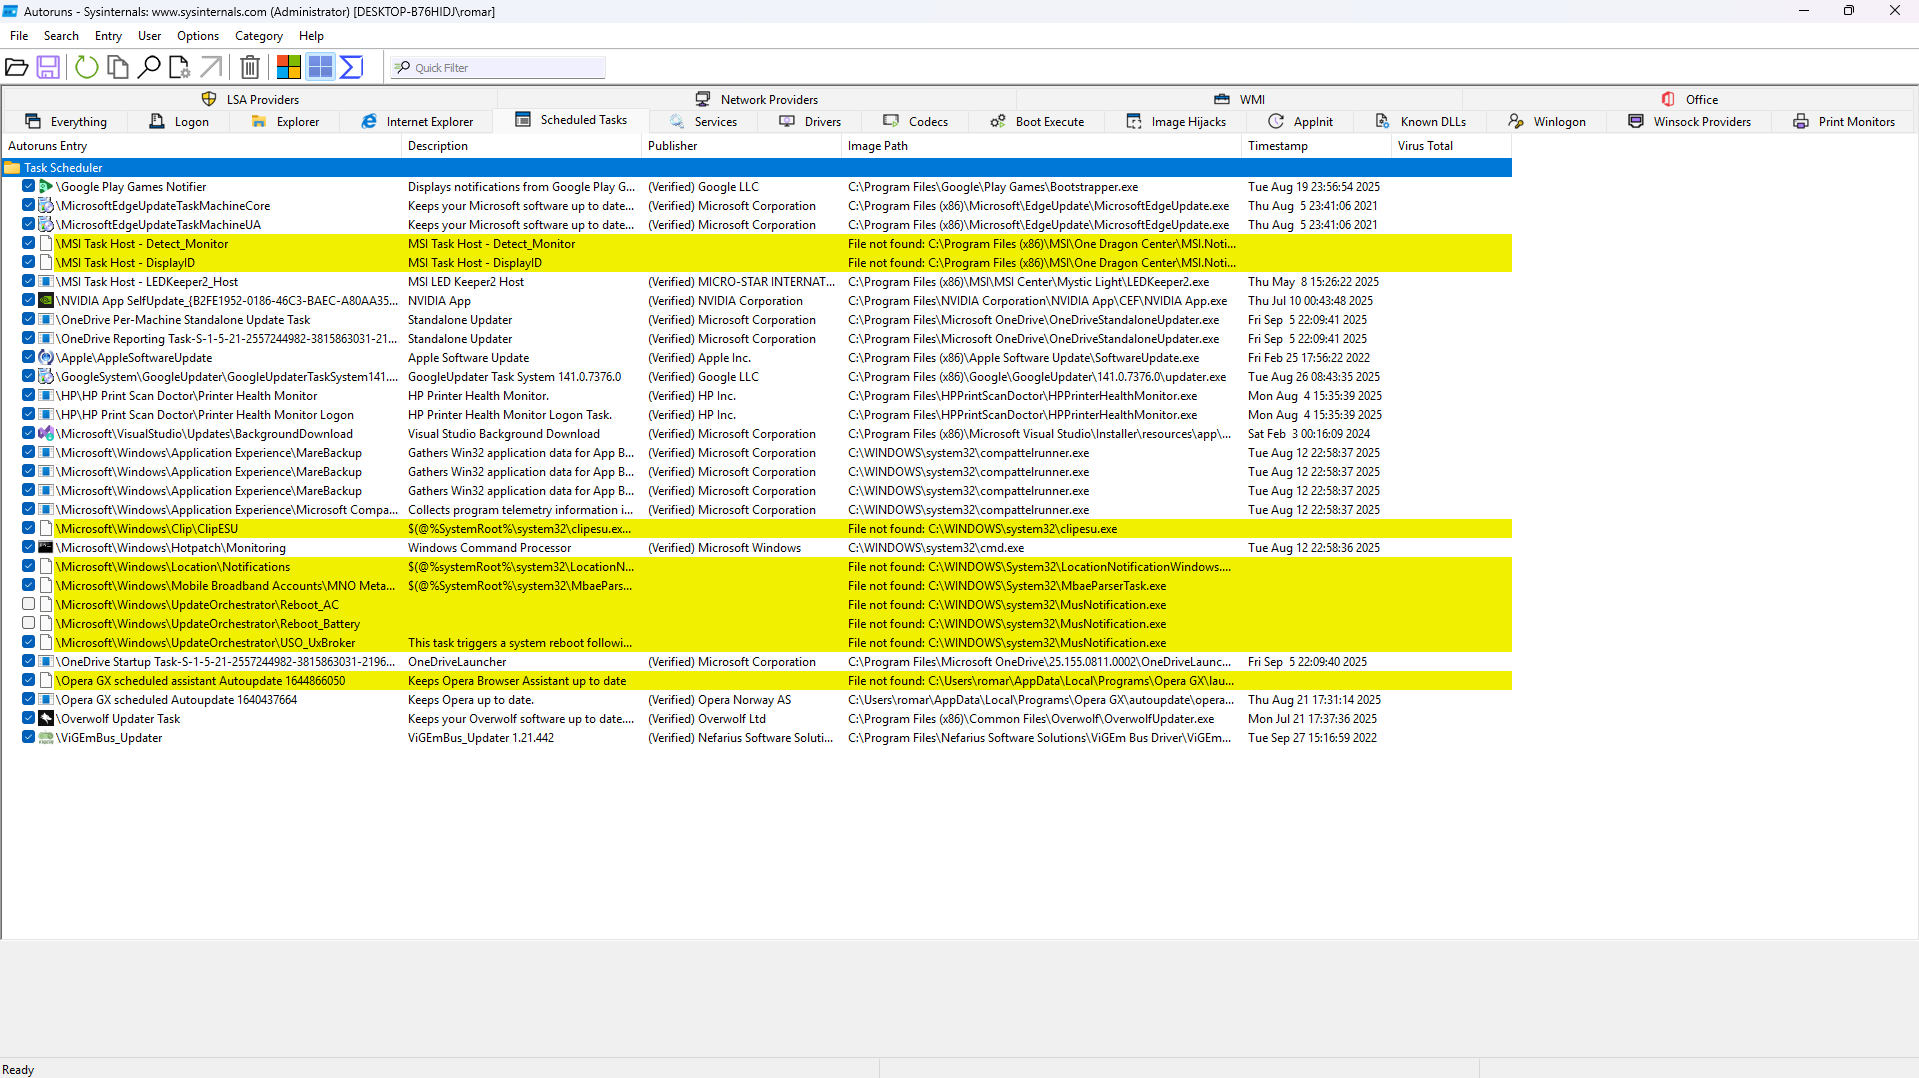Screen dimensions: 1919x1078
Task: Open the Category menu
Action: pyautogui.click(x=259, y=36)
